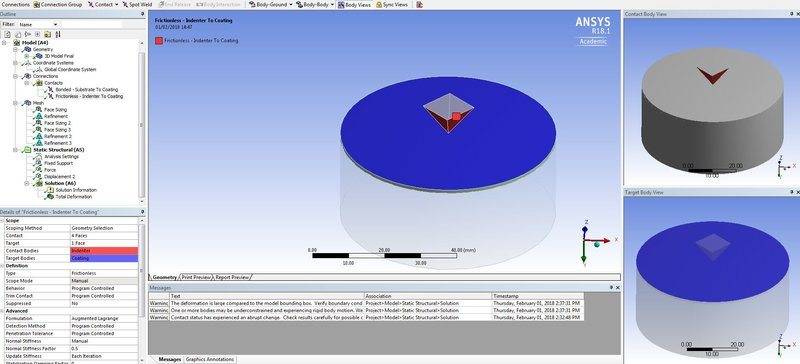Switch to the Print Preview tab
Viewport: 800px width, 364px height.
[x=196, y=277]
